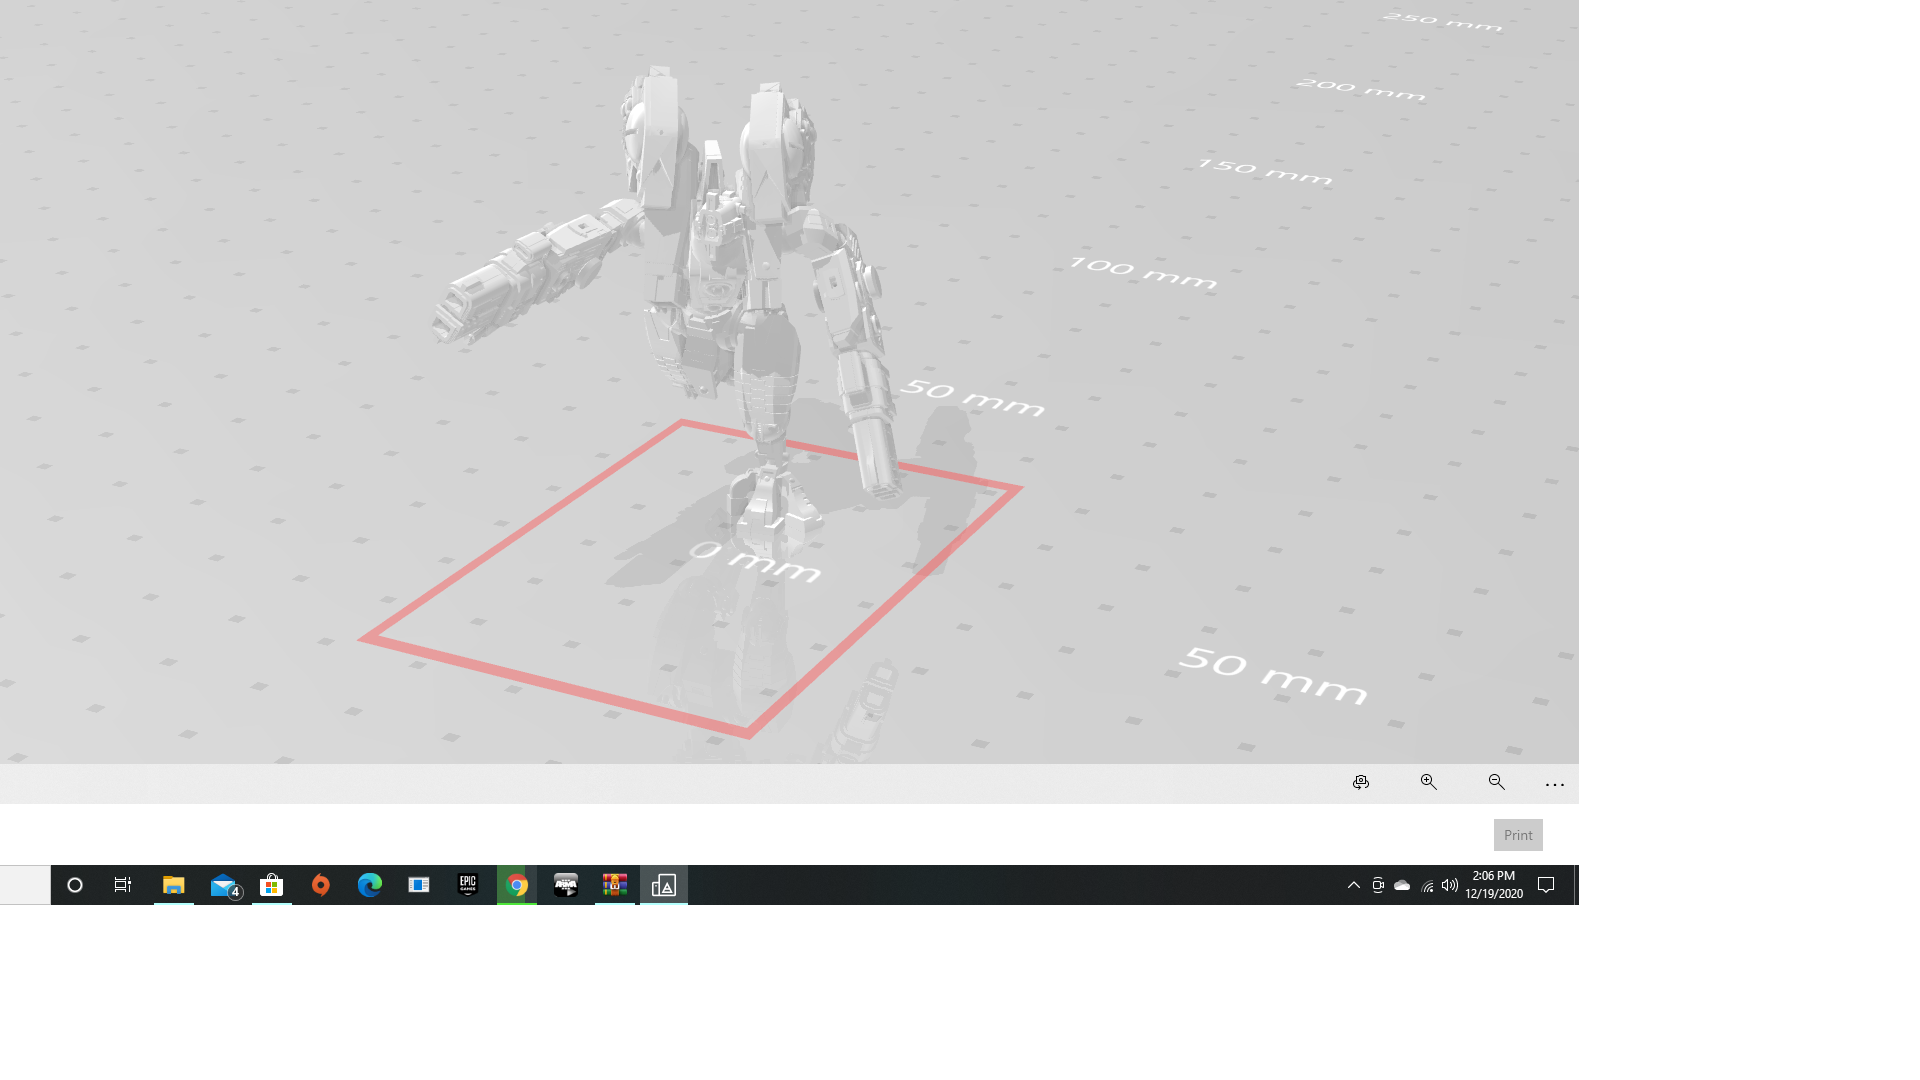
Task: Launch Arma from the taskbar
Action: 566,885
